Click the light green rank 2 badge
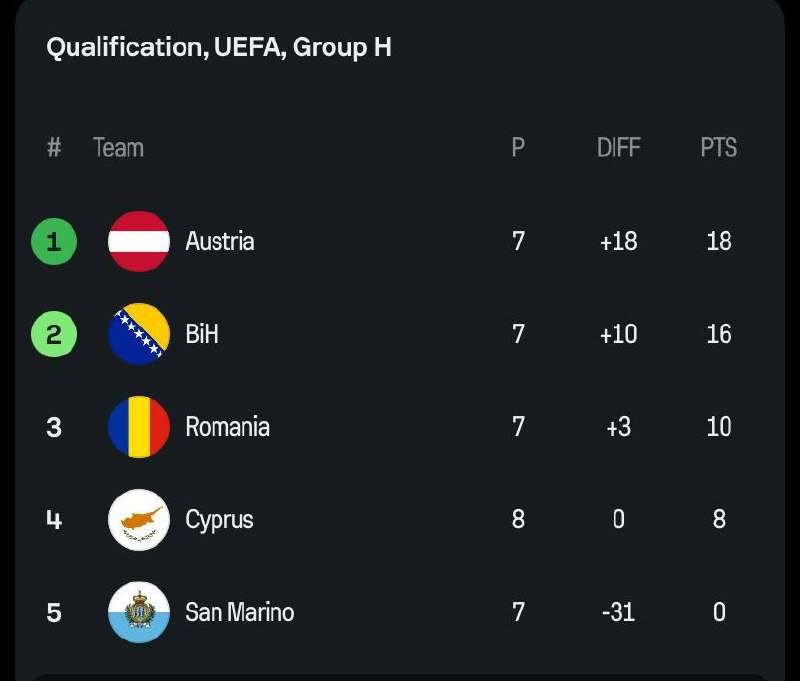 pyautogui.click(x=54, y=334)
